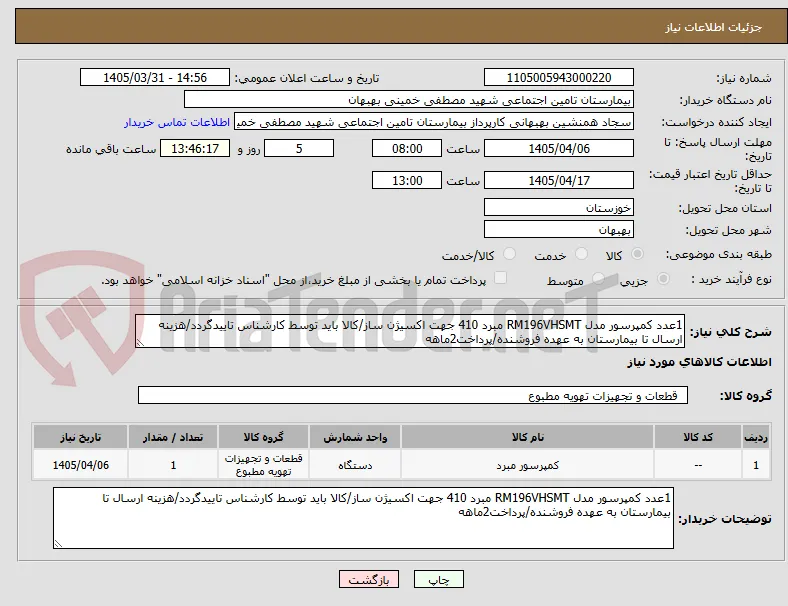Click the need number field 1105005943000220
Viewport: 788px width, 606px height.
click(x=559, y=77)
